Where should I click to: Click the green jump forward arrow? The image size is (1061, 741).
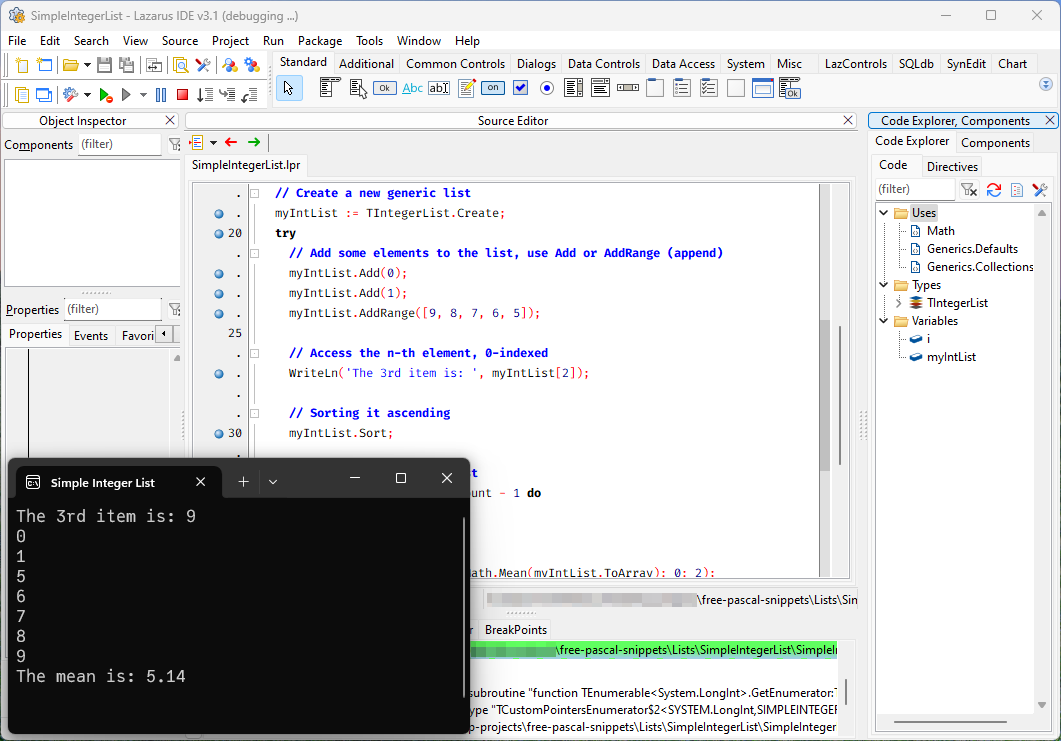pyautogui.click(x=254, y=142)
